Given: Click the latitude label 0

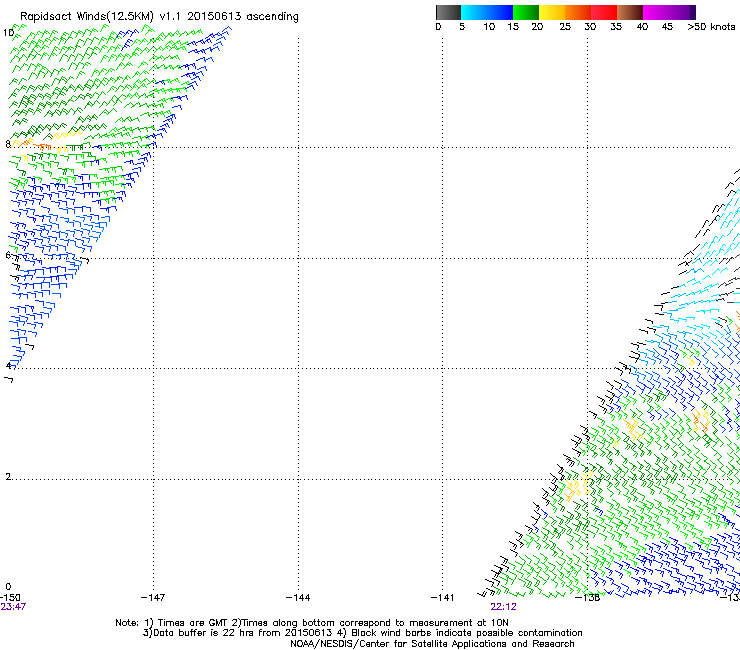Looking at the screenshot, I should (x=8, y=587).
